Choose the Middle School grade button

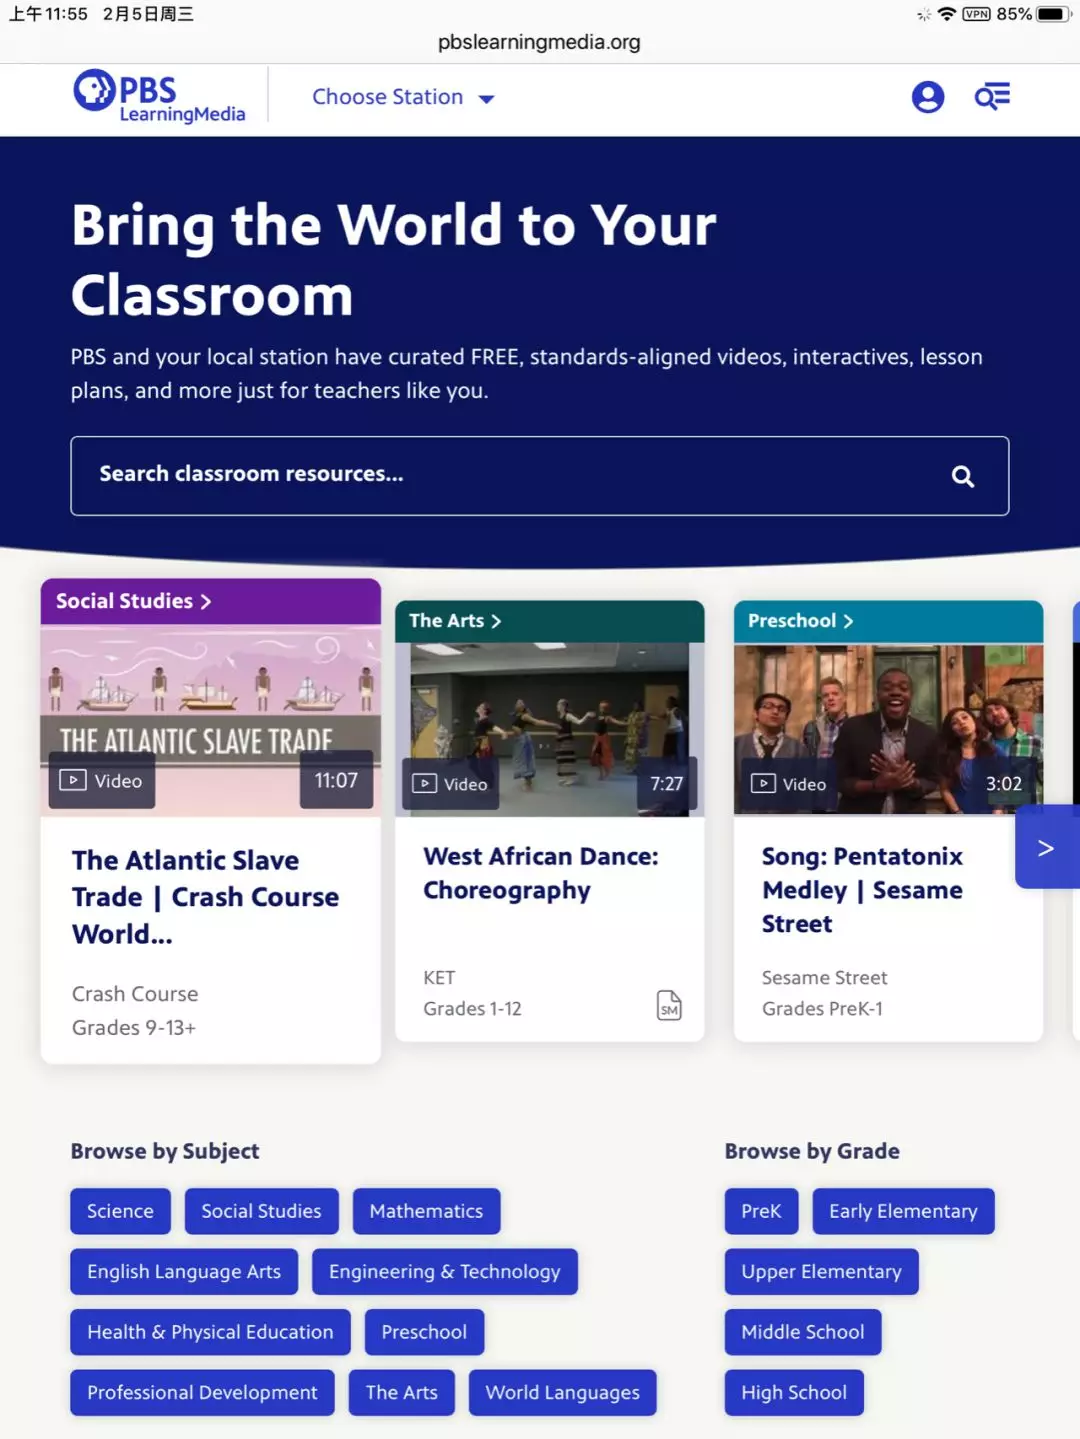click(802, 1332)
